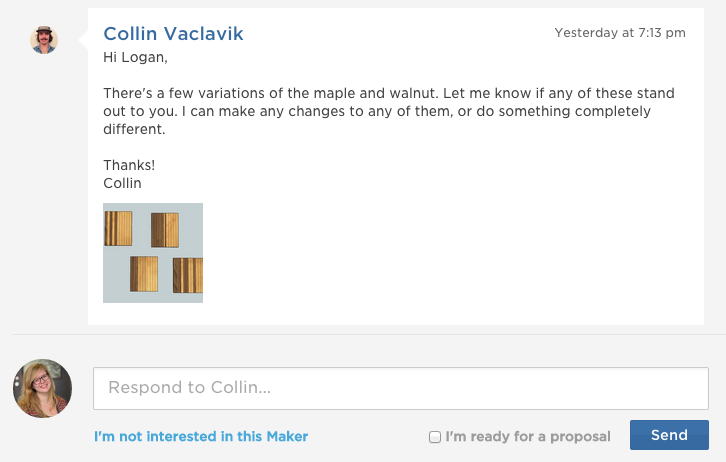Image resolution: width=726 pixels, height=462 pixels.
Task: Focus the 'Respond to Collin...' text field
Action: tap(401, 388)
